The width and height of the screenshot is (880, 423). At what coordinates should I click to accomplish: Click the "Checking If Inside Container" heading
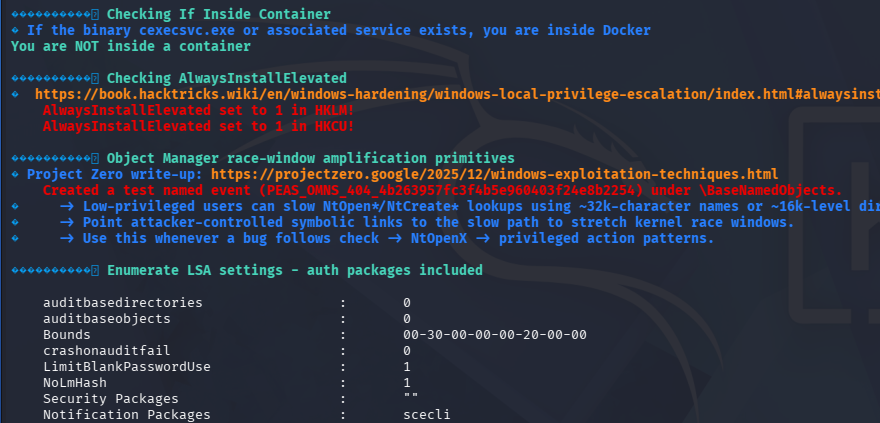[217, 15]
